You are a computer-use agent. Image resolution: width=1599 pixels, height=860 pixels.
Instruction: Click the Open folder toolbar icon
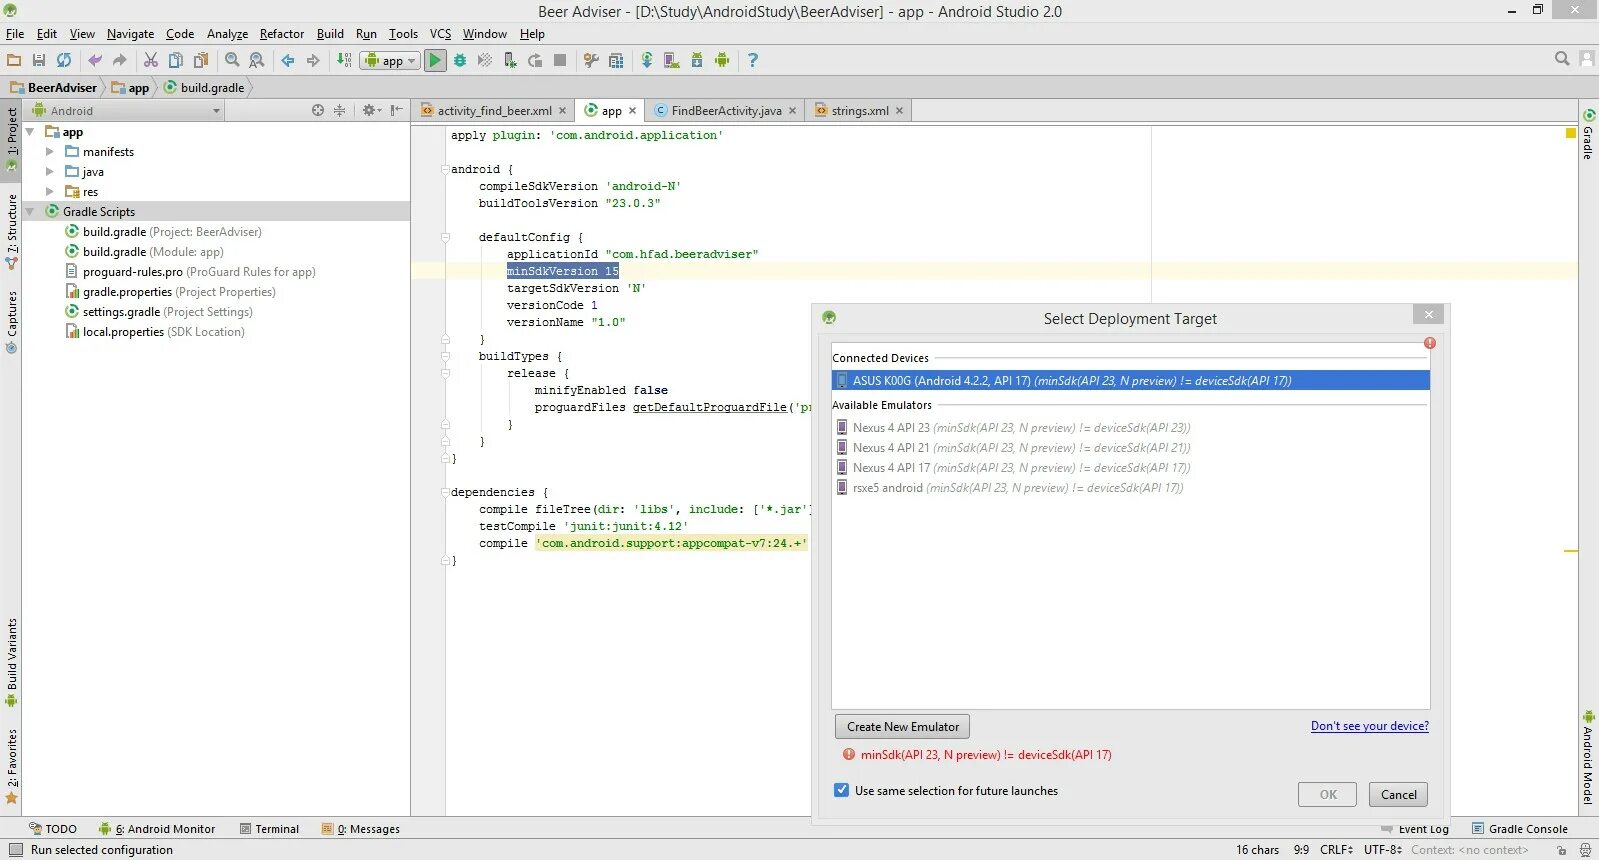click(14, 60)
